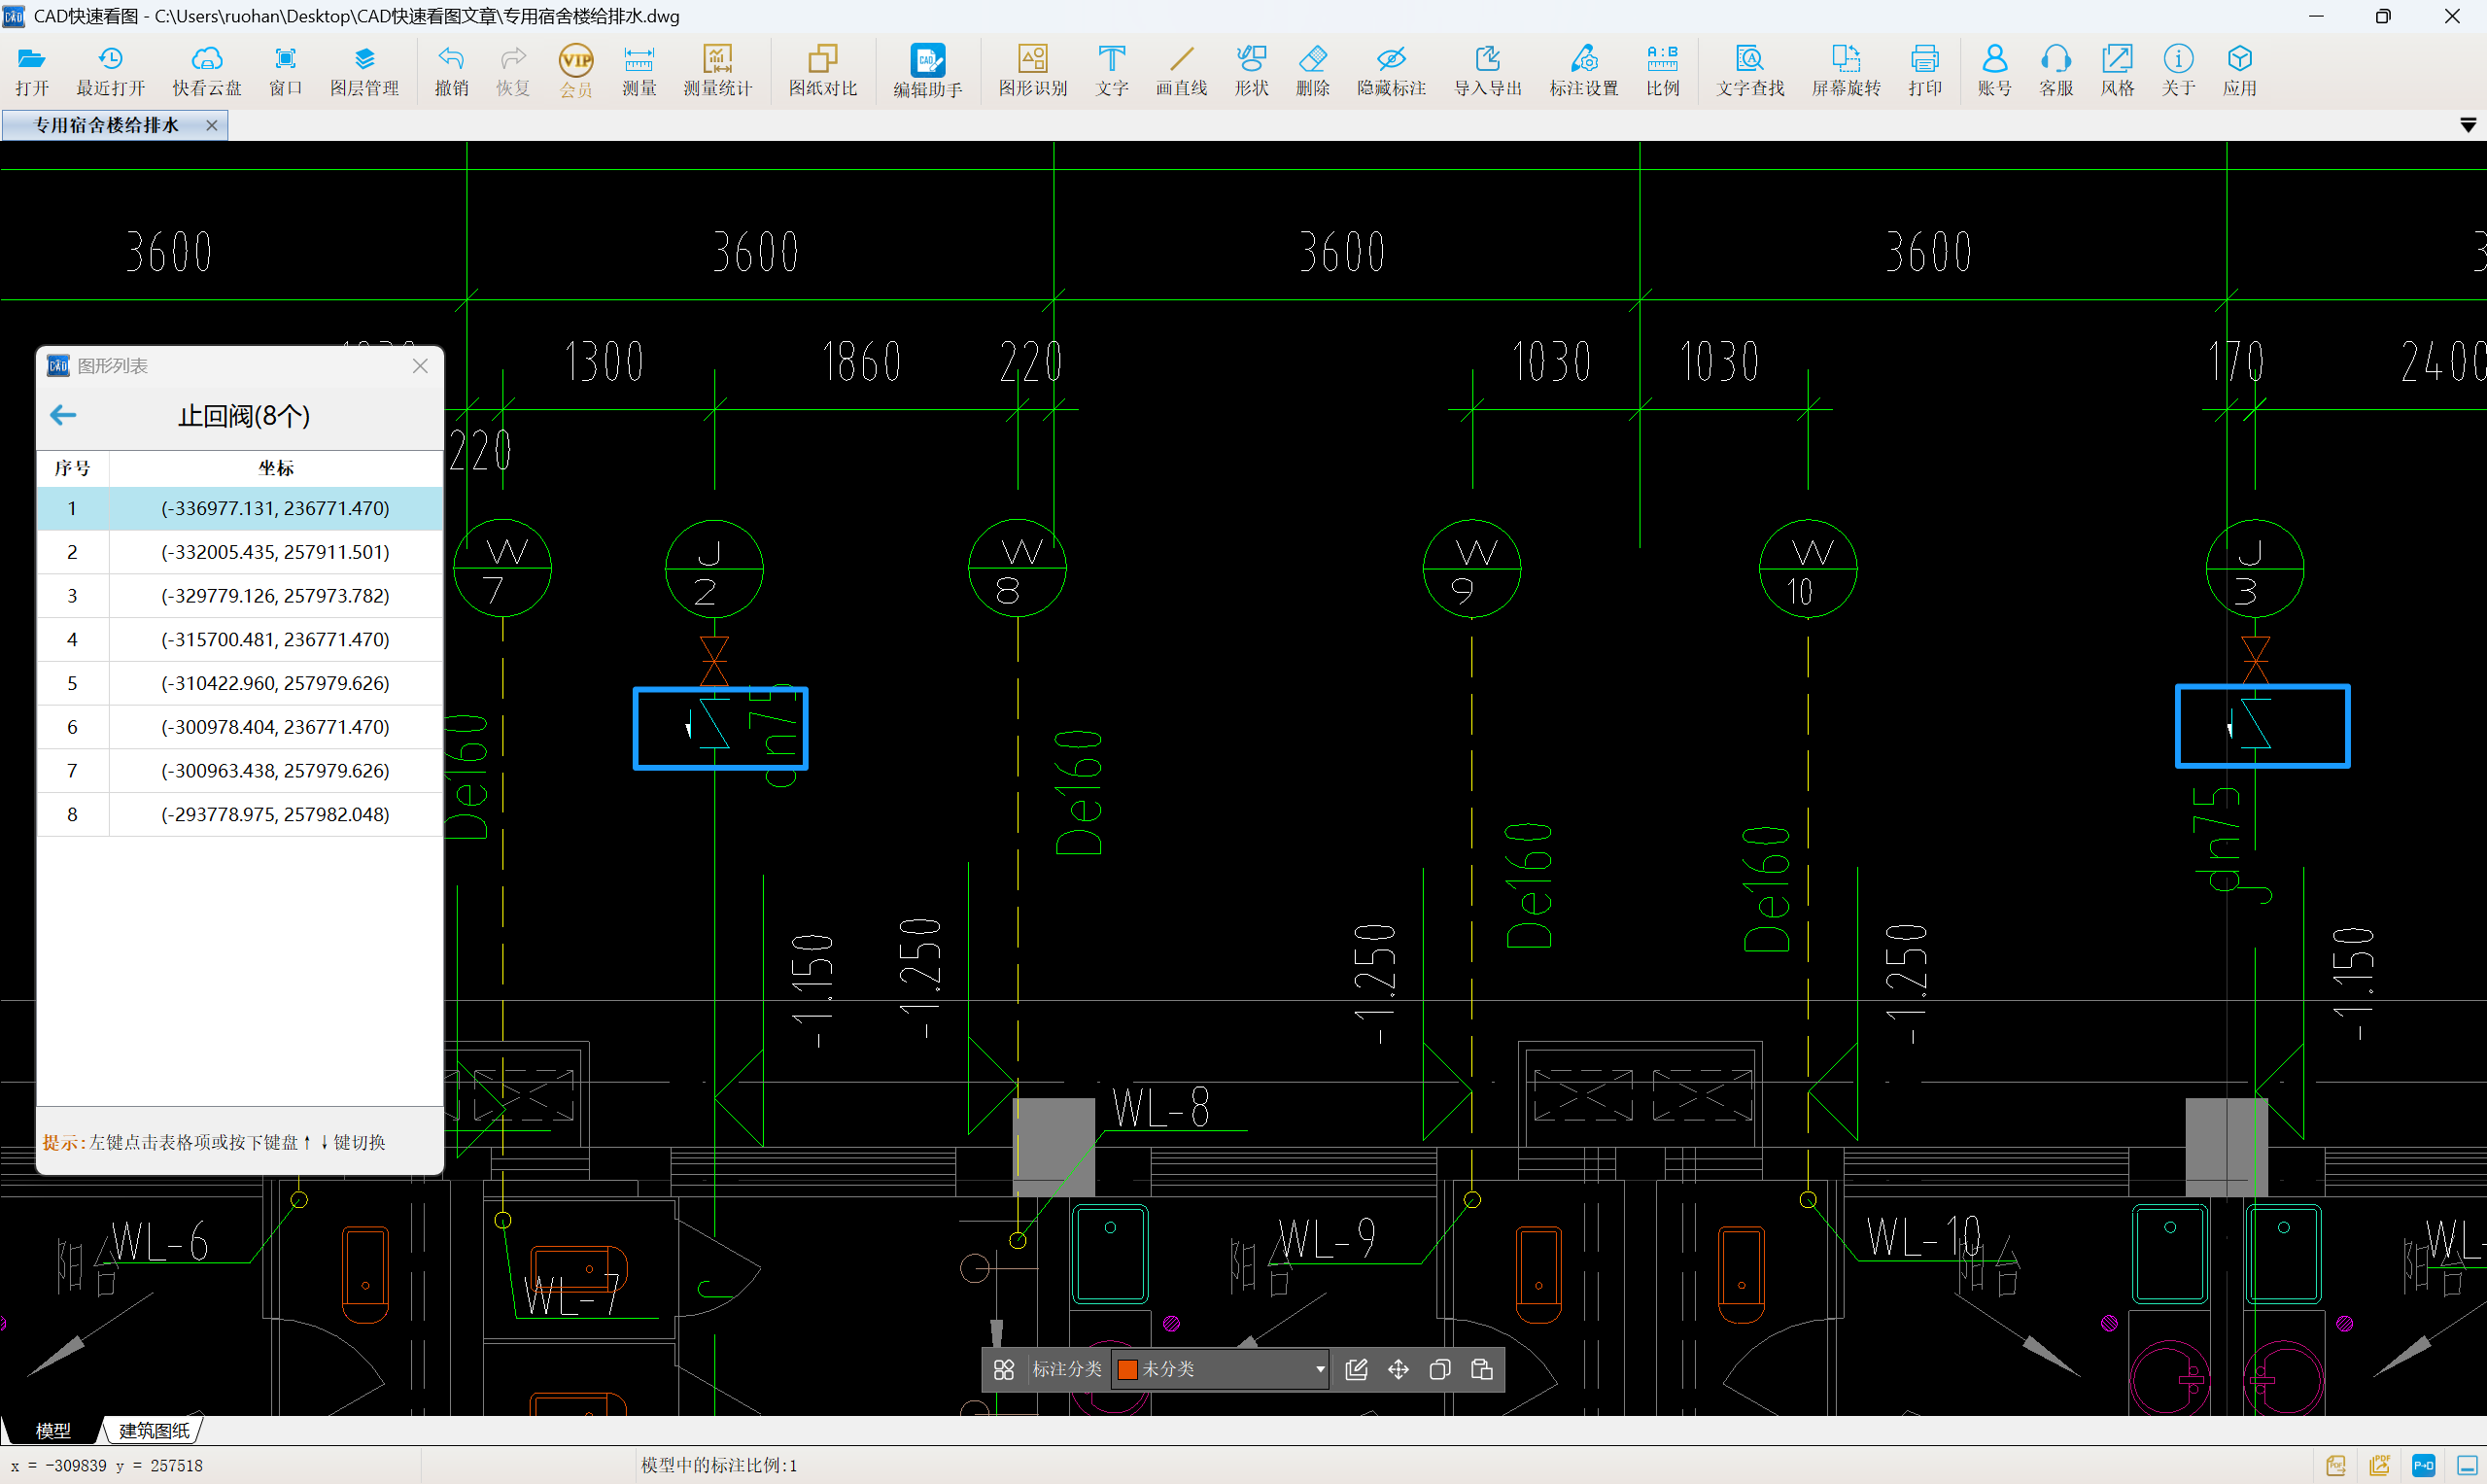
Task: Open the Layer Management (图层管理) tool
Action: (x=364, y=70)
